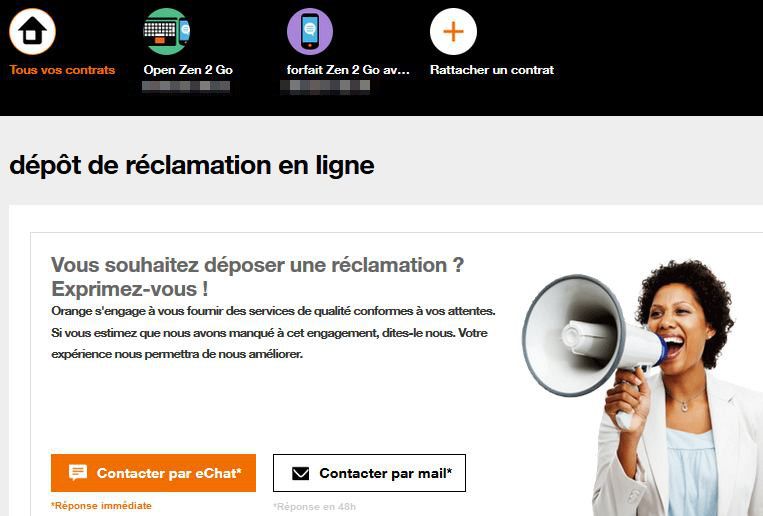Switch to the Open Zen 2 Go contract label
The image size is (763, 516).
[188, 70]
